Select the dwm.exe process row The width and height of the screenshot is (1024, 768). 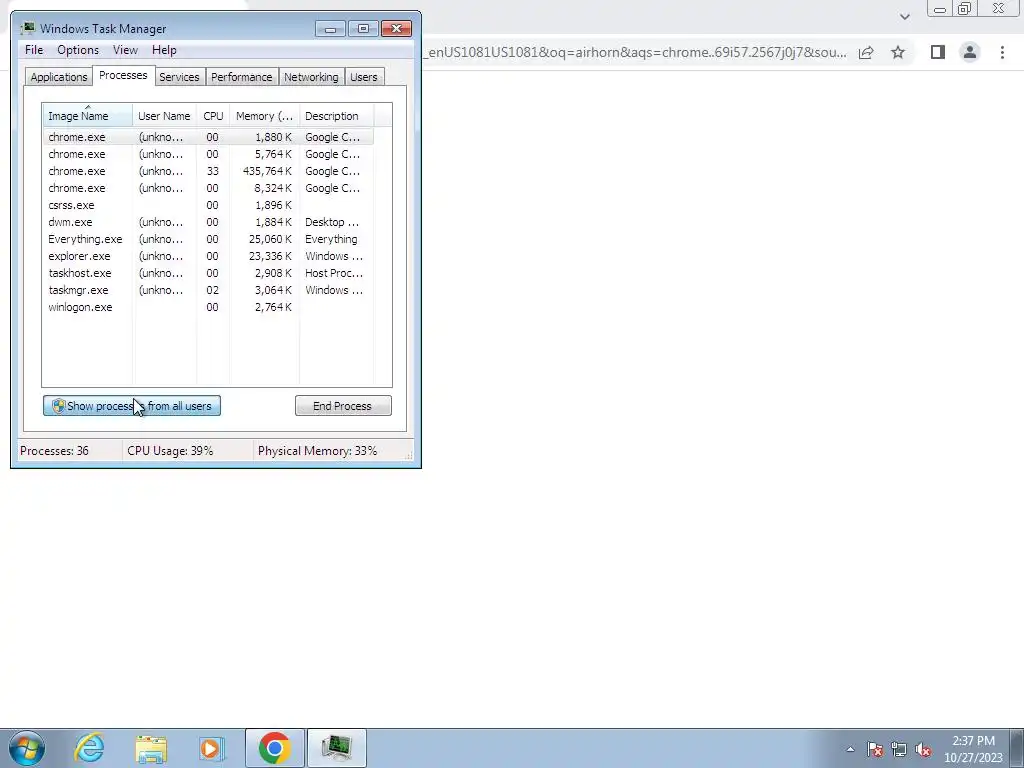coord(208,222)
